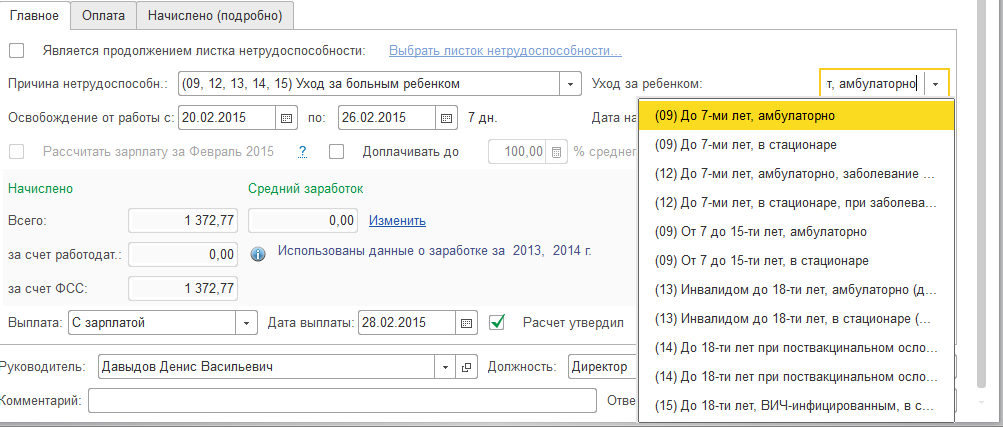Enable the 'Доплачивать до' checkbox

336,152
